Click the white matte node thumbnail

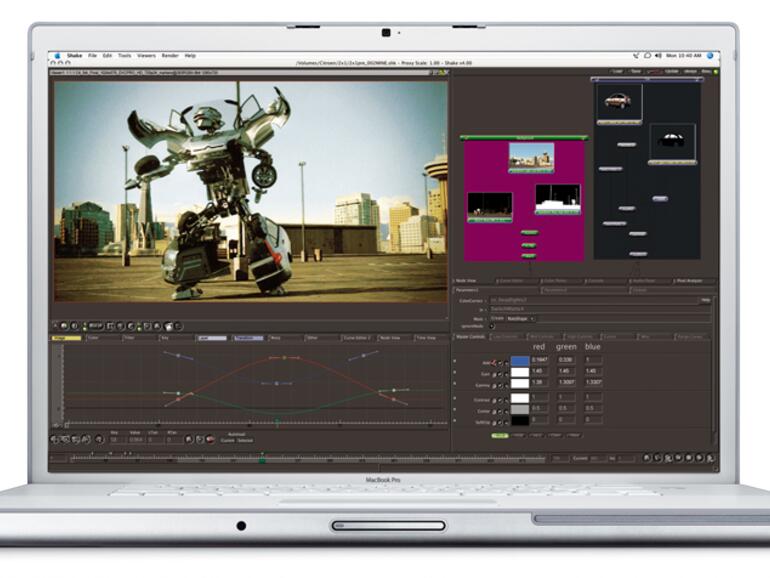point(557,198)
